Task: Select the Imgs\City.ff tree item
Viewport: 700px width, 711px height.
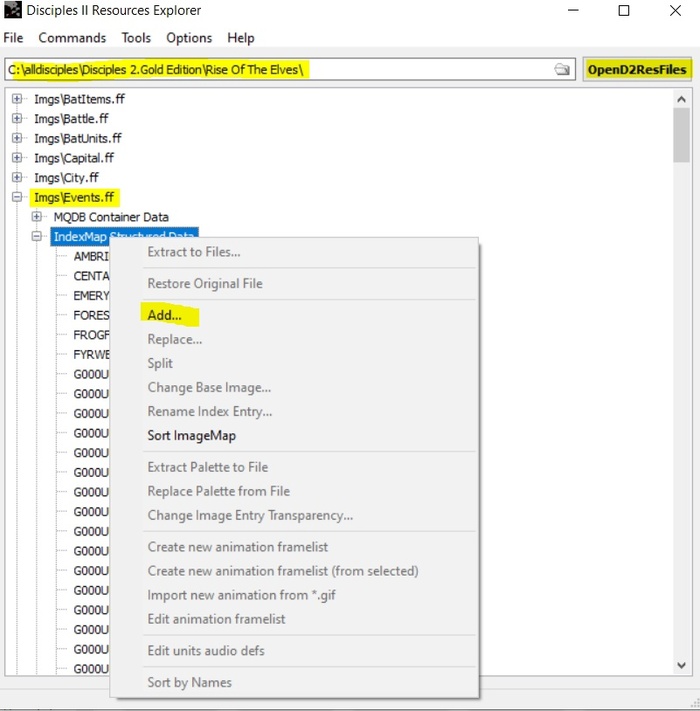Action: pyautogui.click(x=66, y=178)
